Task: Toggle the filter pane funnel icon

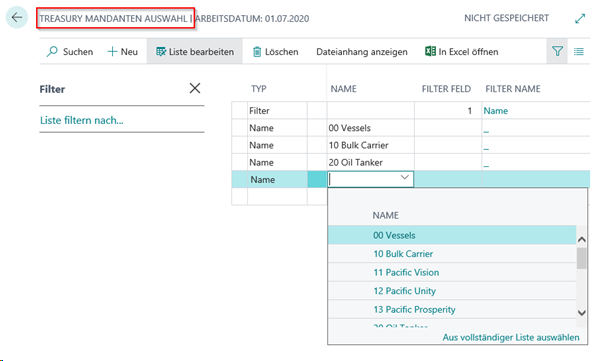Action: coord(557,51)
